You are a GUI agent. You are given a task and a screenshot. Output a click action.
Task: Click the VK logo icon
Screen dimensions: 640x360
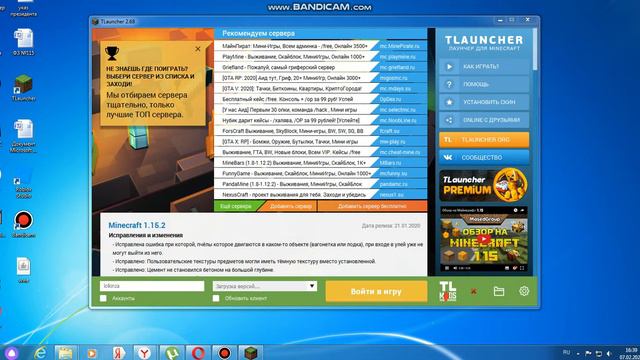click(448, 157)
